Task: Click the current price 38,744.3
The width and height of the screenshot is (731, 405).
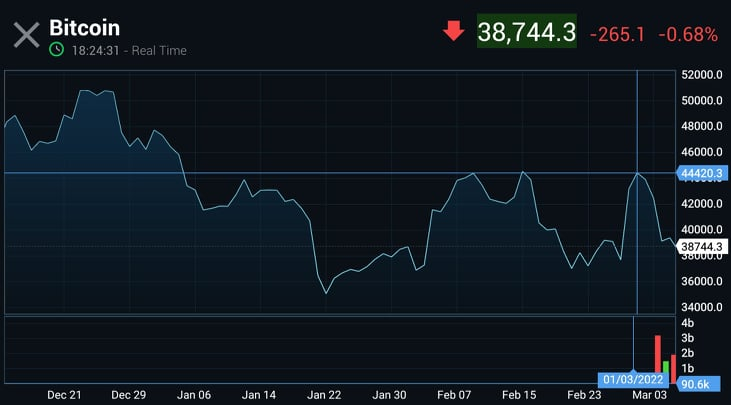Action: coord(527,32)
